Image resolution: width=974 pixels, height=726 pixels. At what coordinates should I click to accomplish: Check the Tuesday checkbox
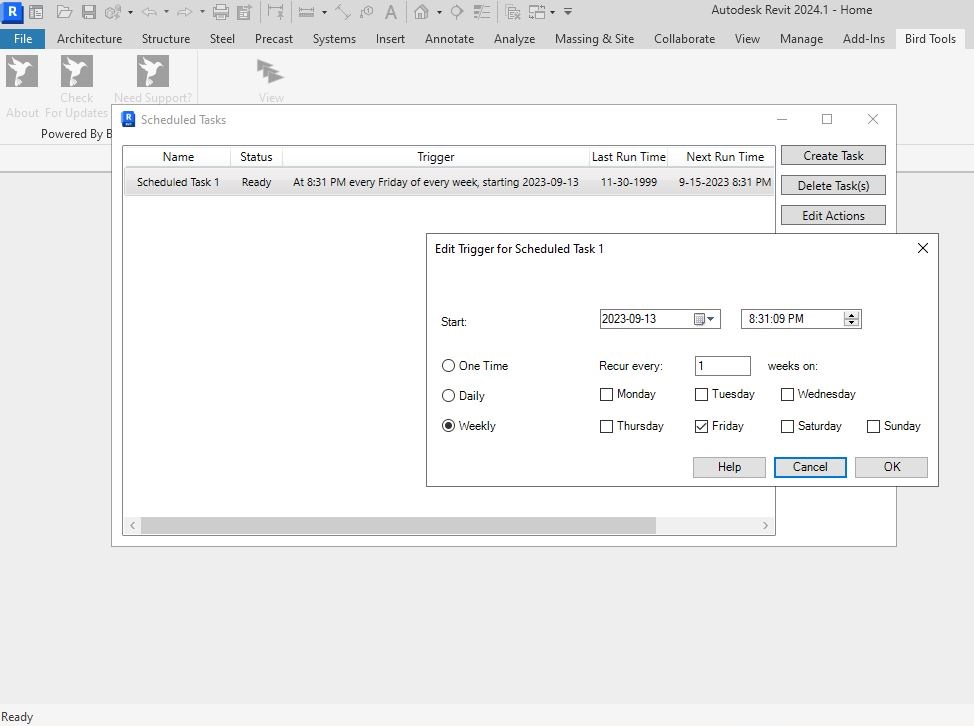tap(701, 394)
